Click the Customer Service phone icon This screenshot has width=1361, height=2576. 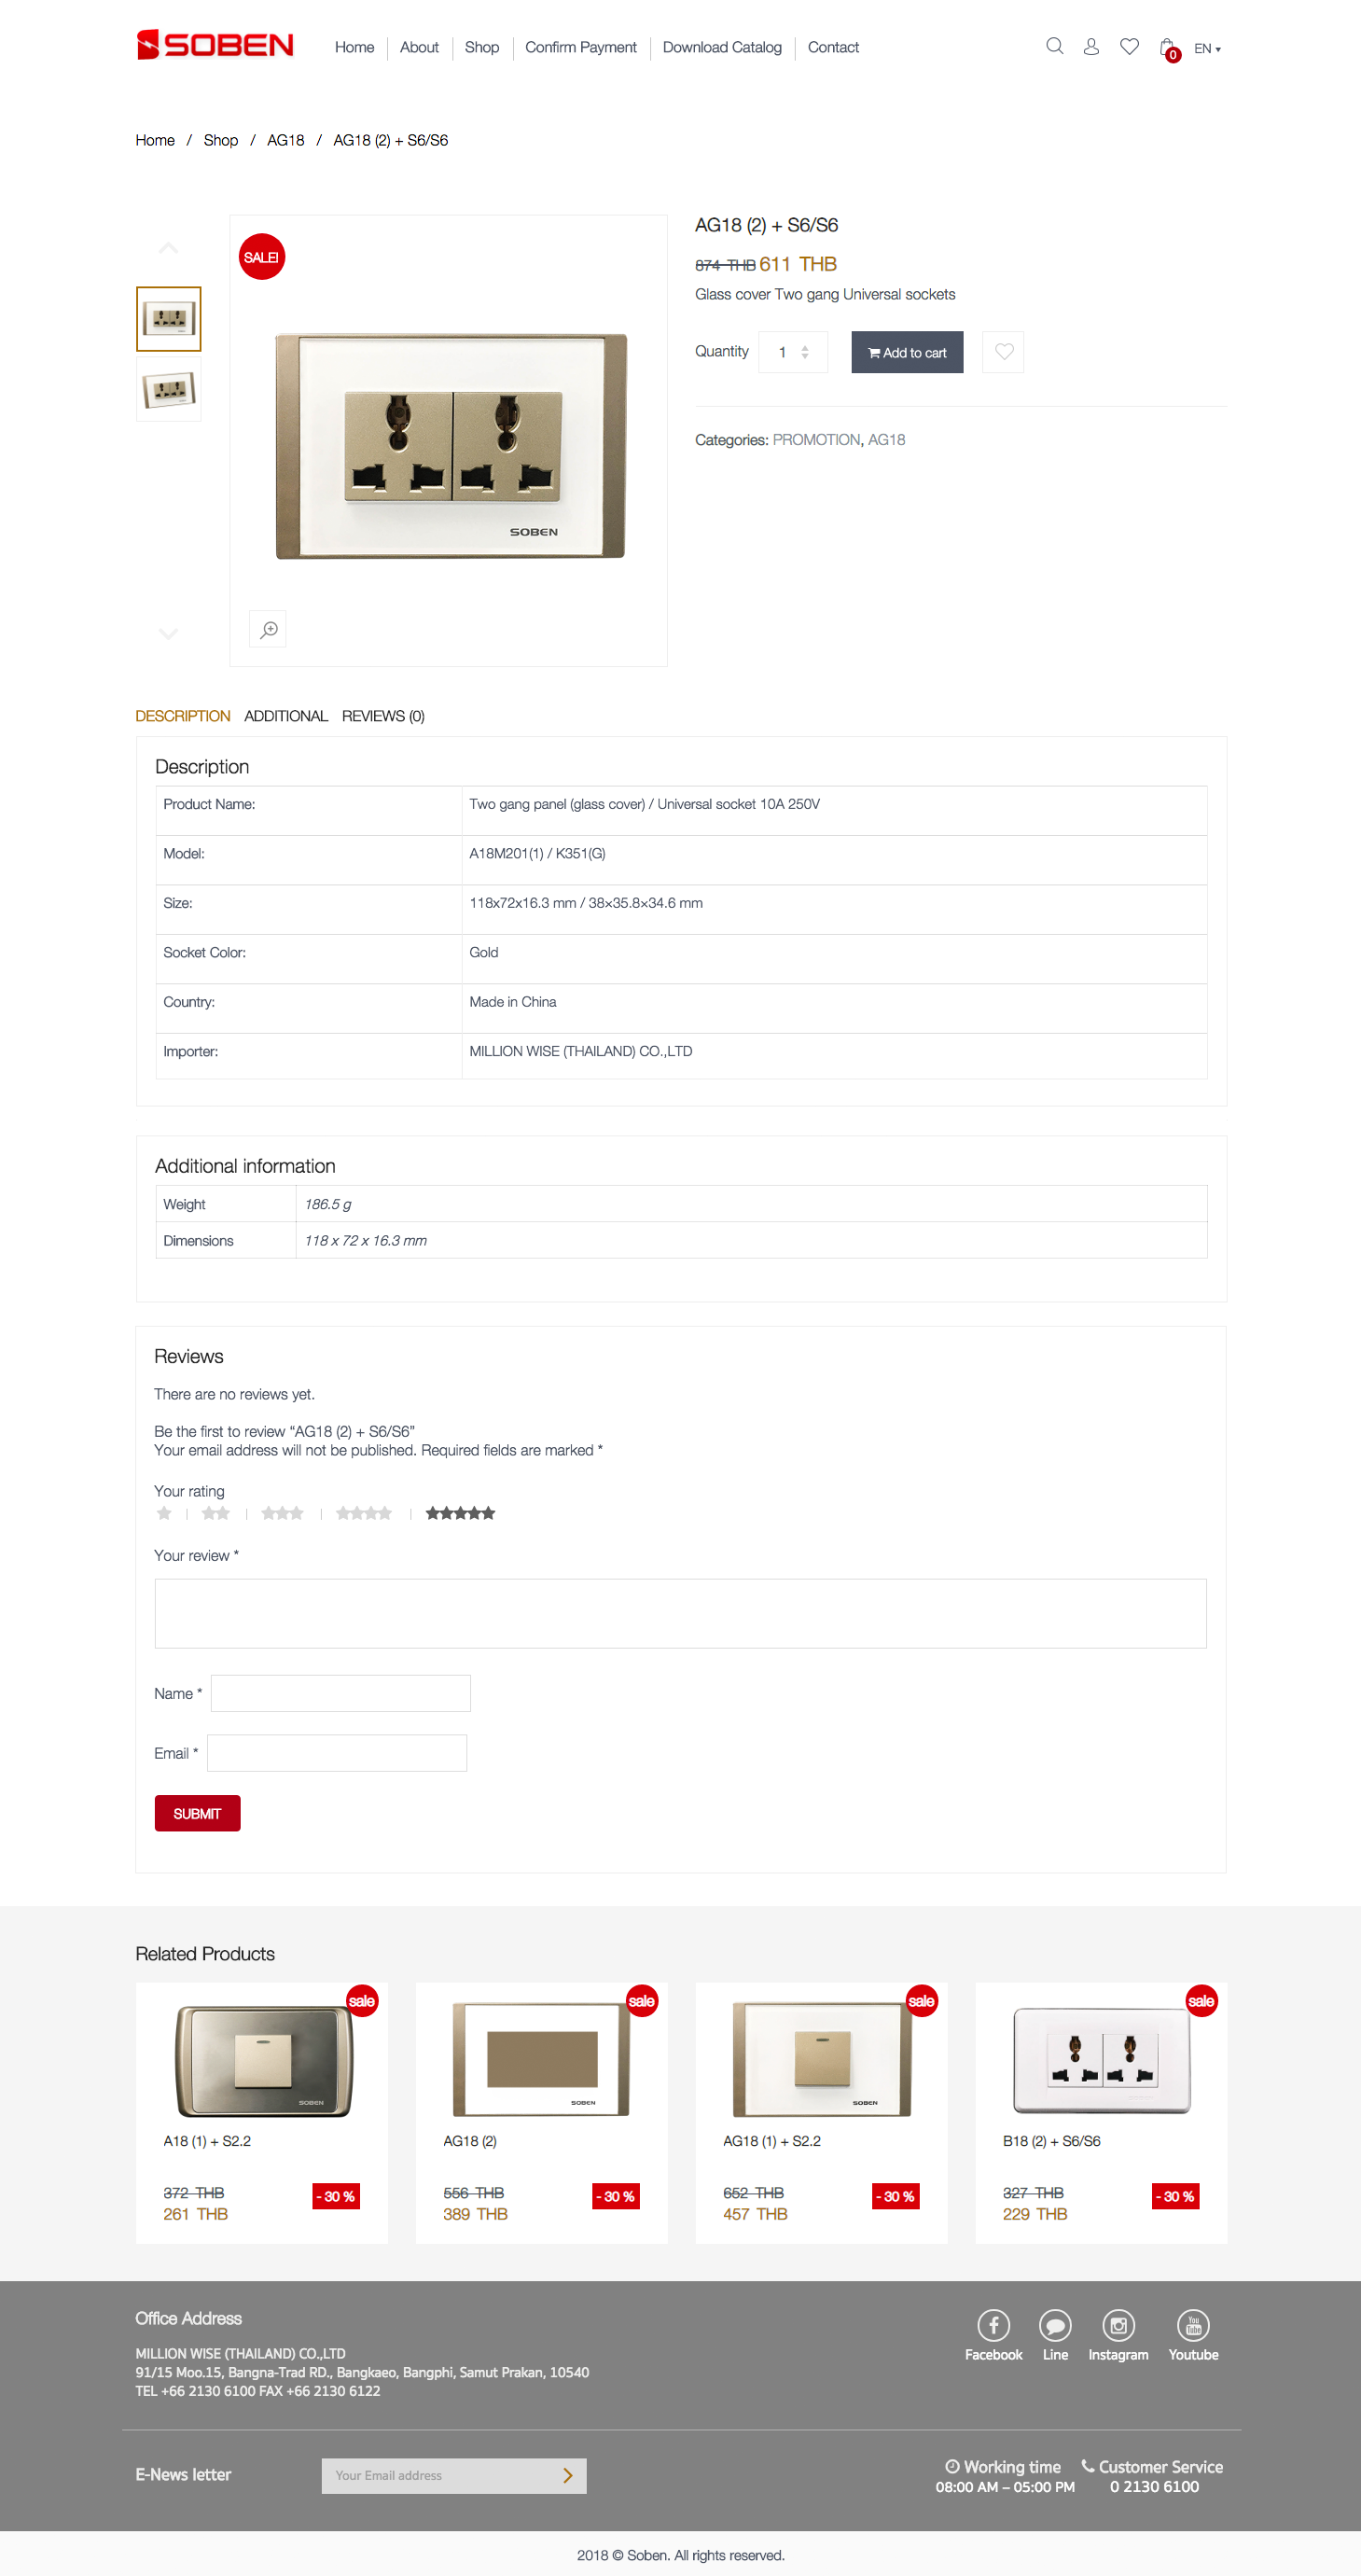pos(1087,2467)
